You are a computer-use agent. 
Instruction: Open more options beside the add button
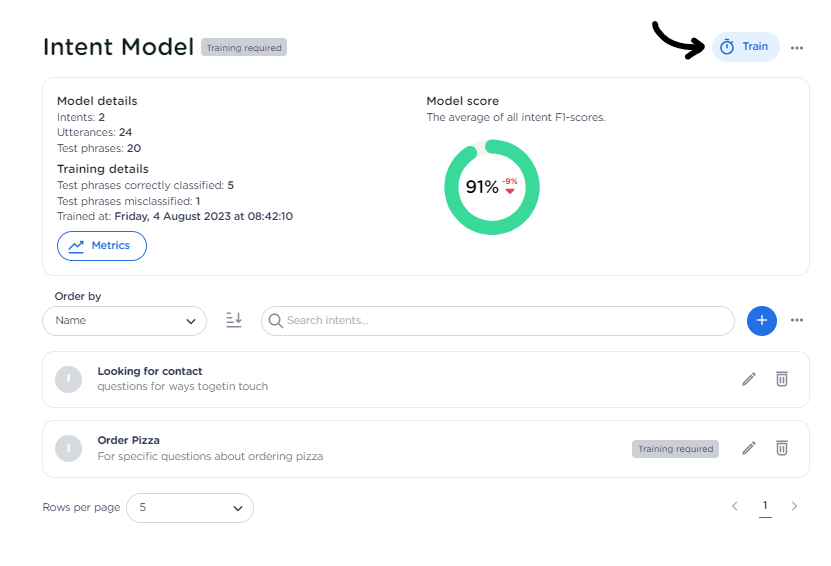797,321
